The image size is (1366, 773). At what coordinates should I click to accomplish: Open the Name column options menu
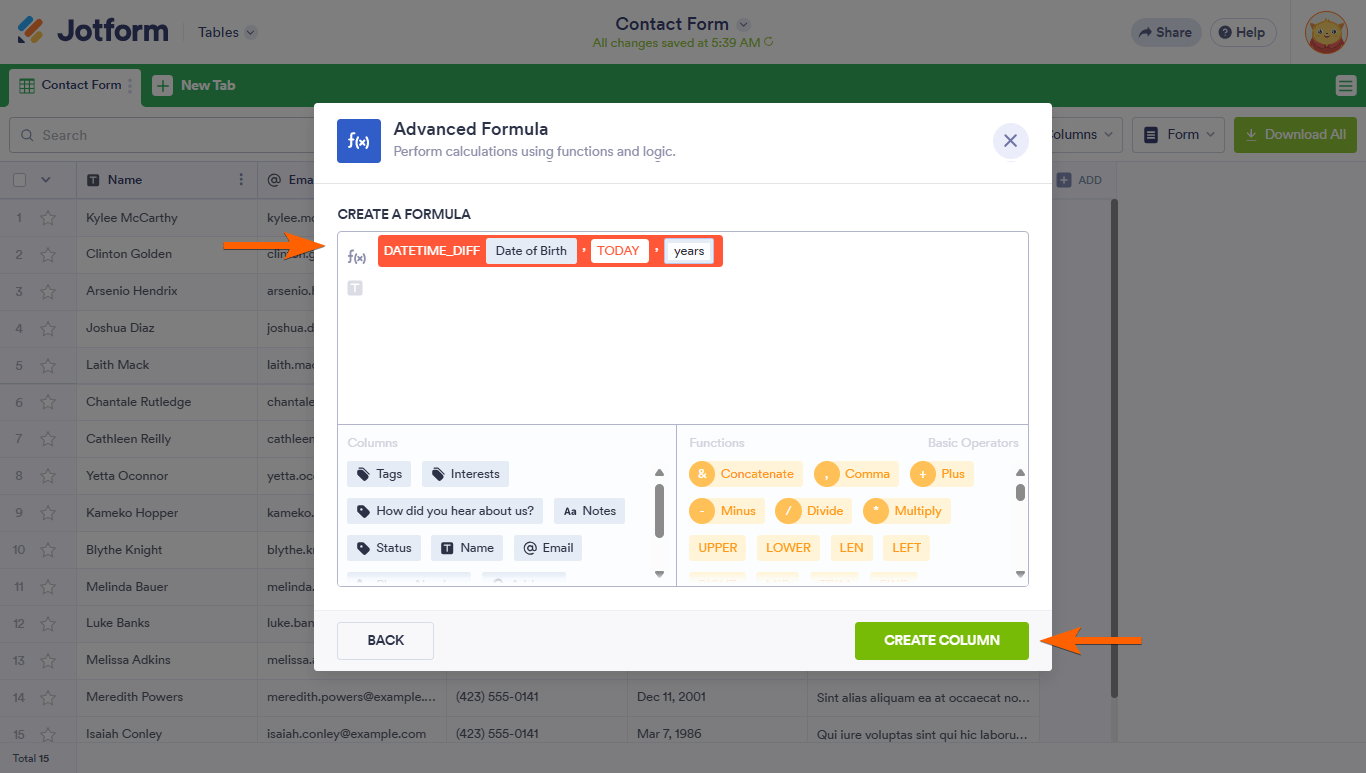point(241,180)
